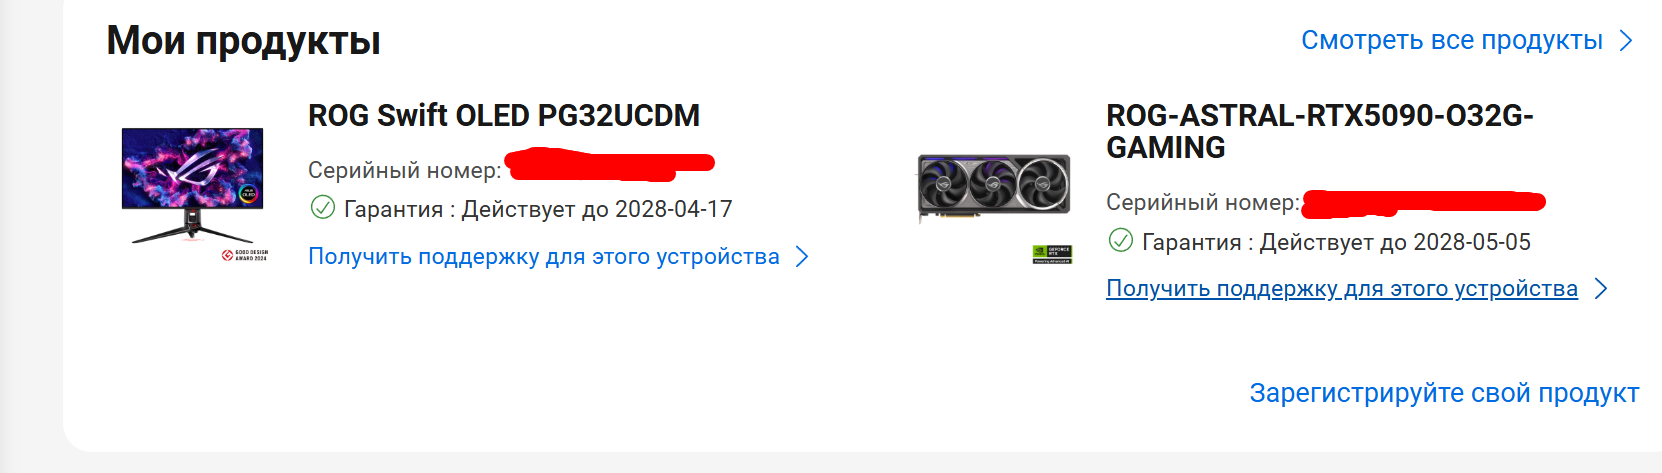
Task: Click the ROG Swift OLED monitor thumbnail
Action: [x=193, y=185]
